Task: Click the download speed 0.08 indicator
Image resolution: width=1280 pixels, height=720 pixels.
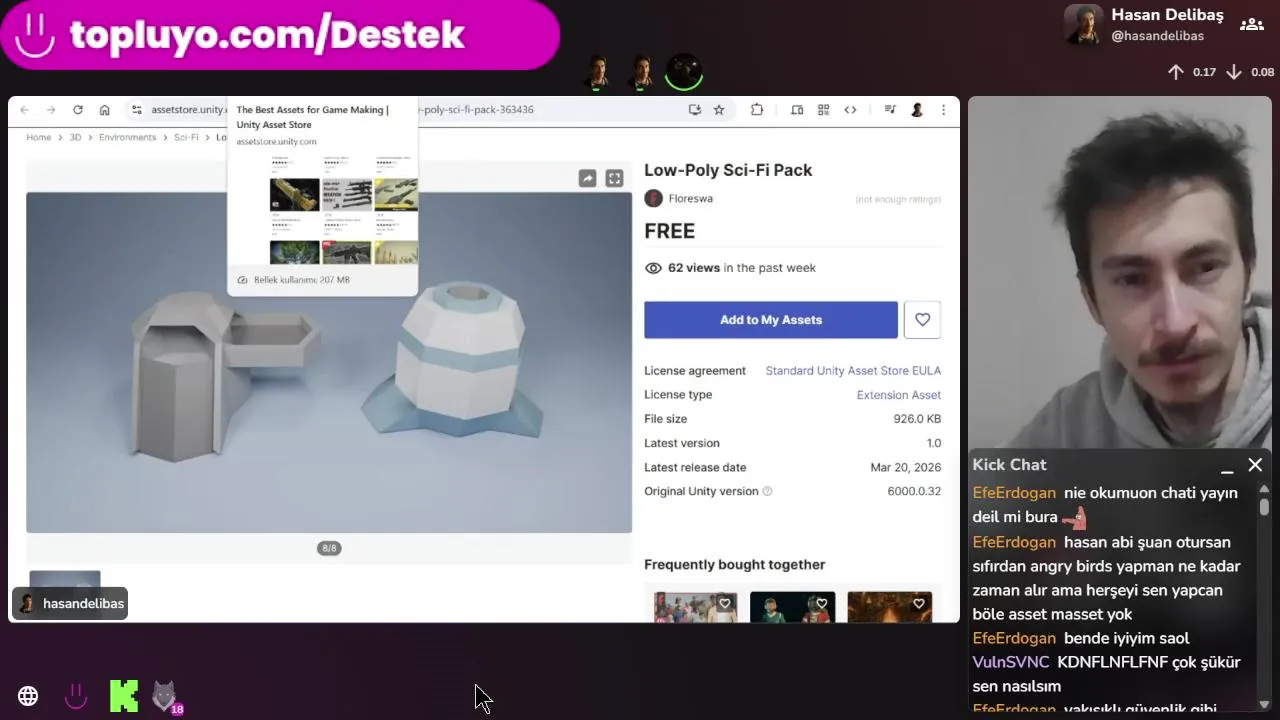Action: coord(1250,72)
